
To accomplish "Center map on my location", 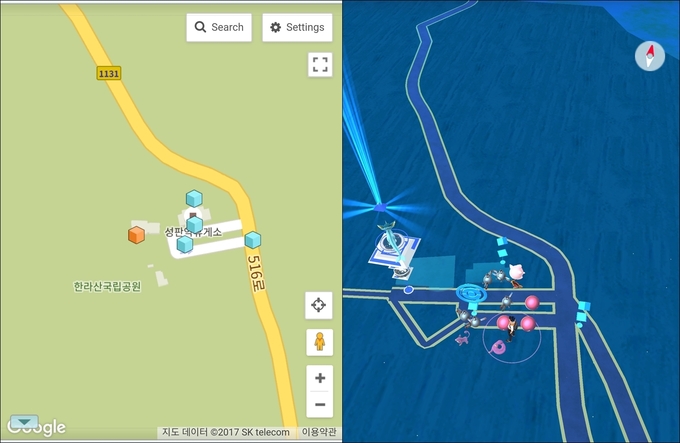I will point(319,305).
